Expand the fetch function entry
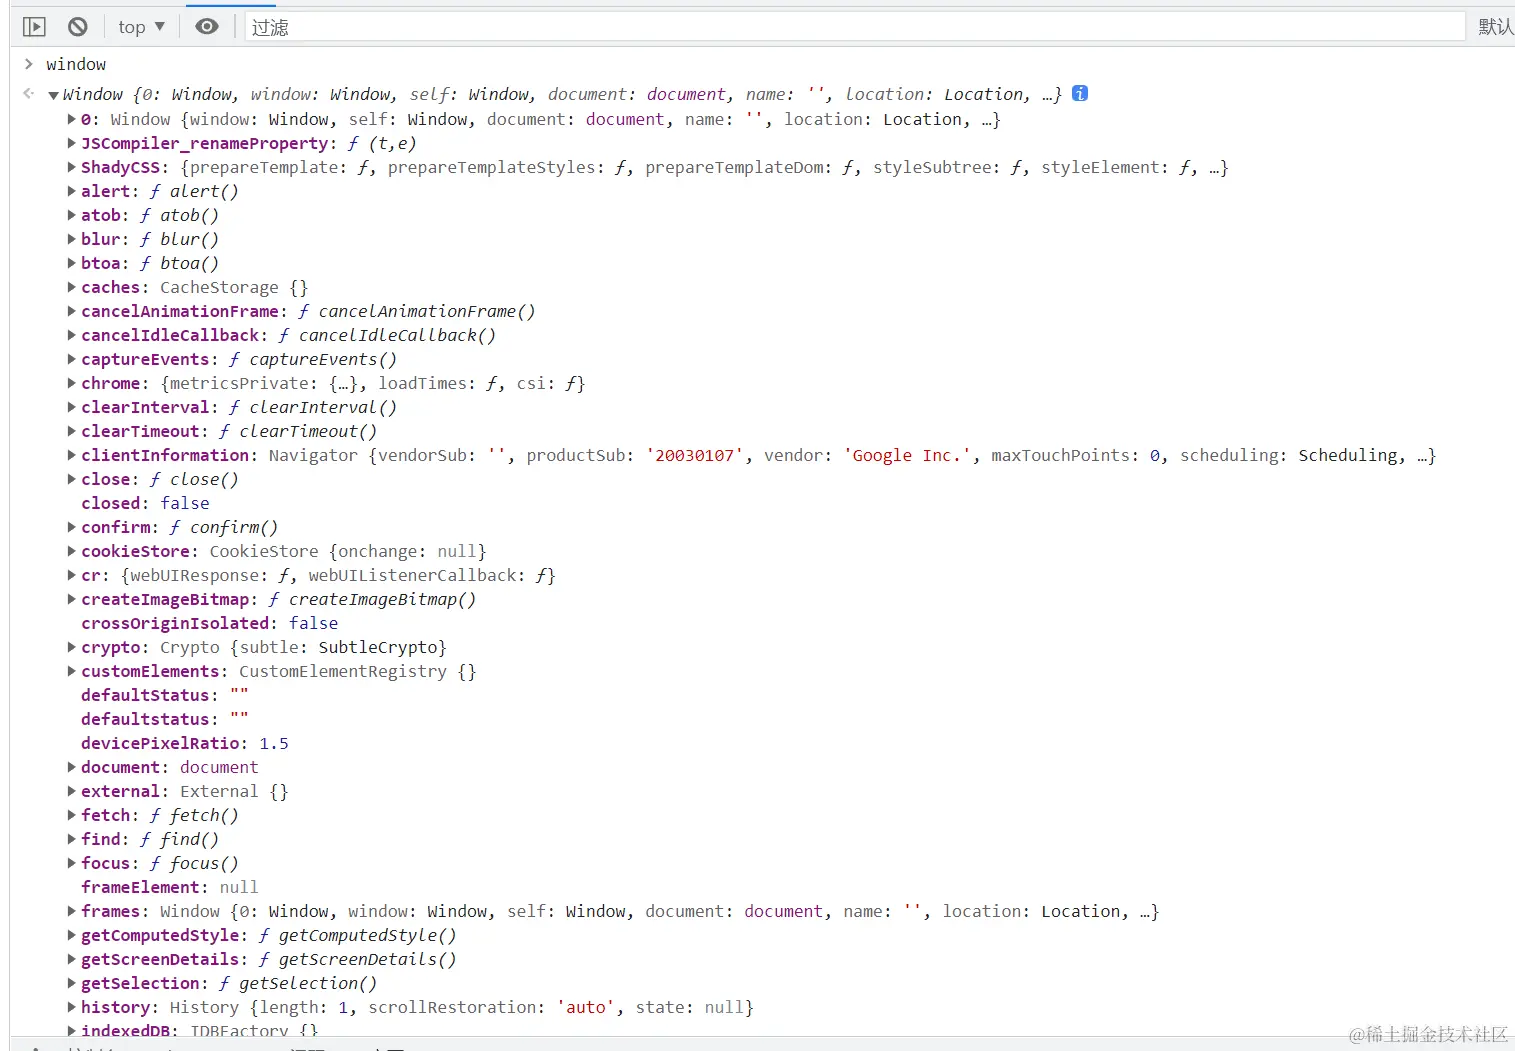This screenshot has height=1051, width=1515. pos(72,815)
